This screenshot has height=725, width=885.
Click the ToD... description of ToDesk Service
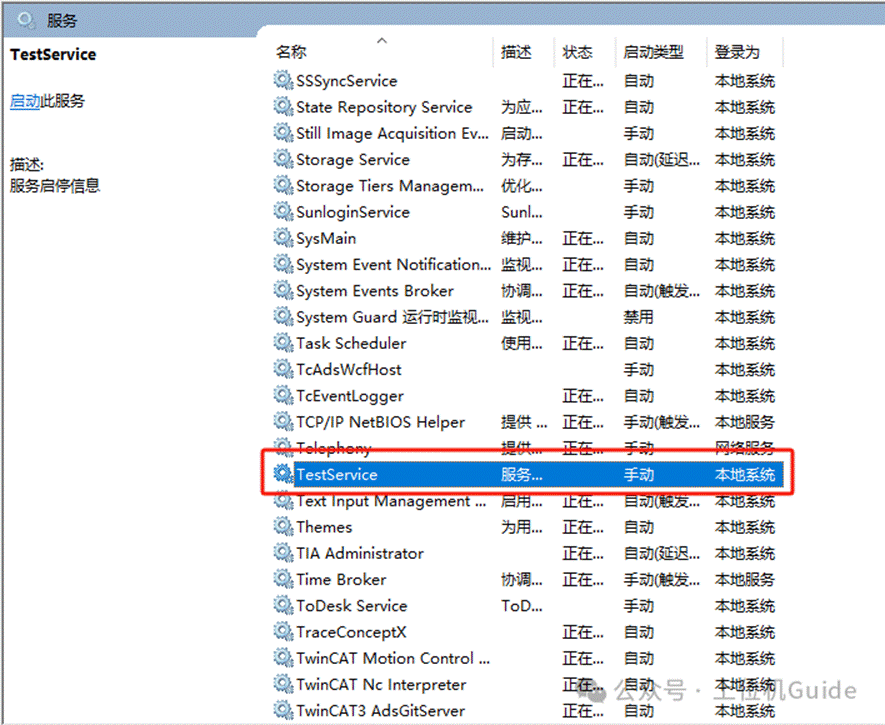coord(522,605)
